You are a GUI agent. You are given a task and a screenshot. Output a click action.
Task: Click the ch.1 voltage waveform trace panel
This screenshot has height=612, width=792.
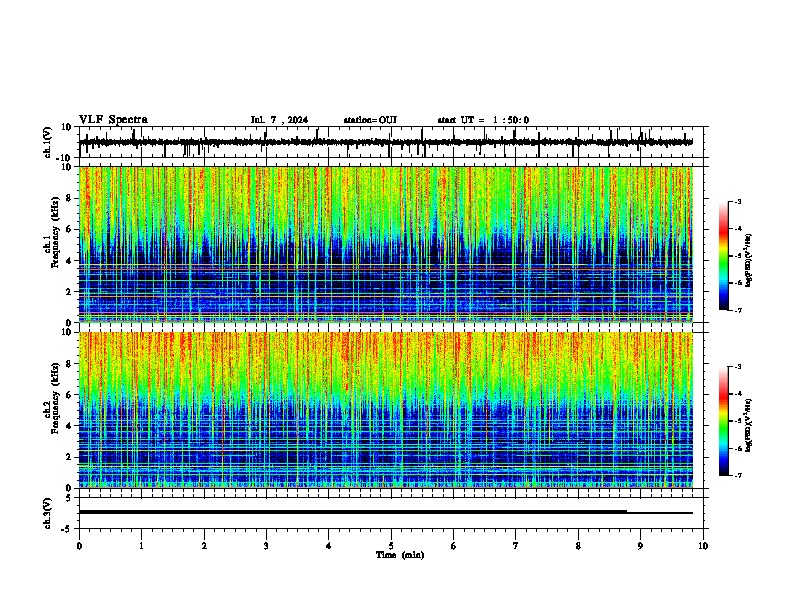tap(390, 142)
